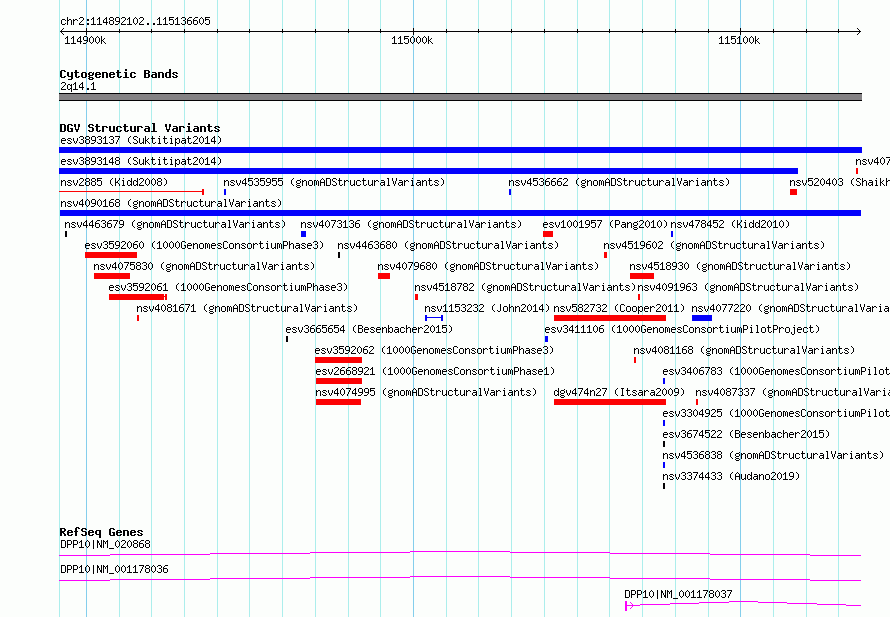This screenshot has width=890, height=617.
Task: Click the red bar under nsv4079680
Action: pyautogui.click(x=384, y=276)
